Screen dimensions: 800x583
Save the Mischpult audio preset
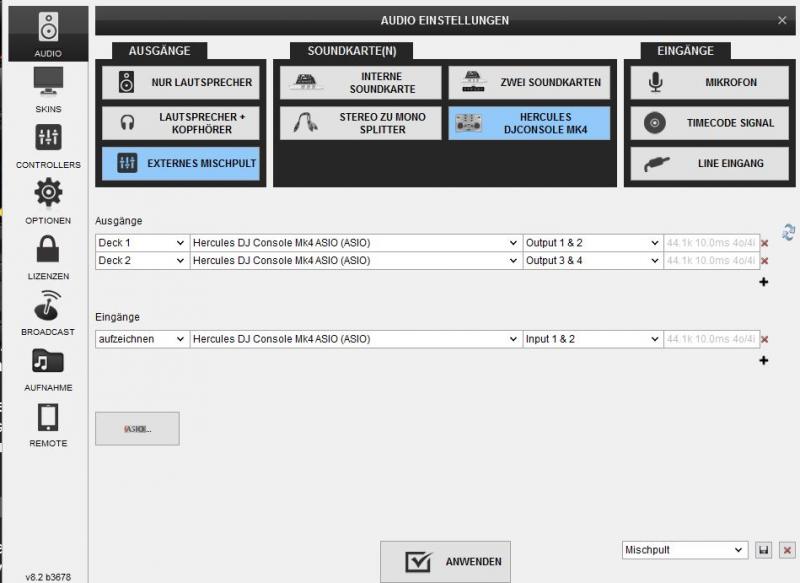tap(764, 550)
